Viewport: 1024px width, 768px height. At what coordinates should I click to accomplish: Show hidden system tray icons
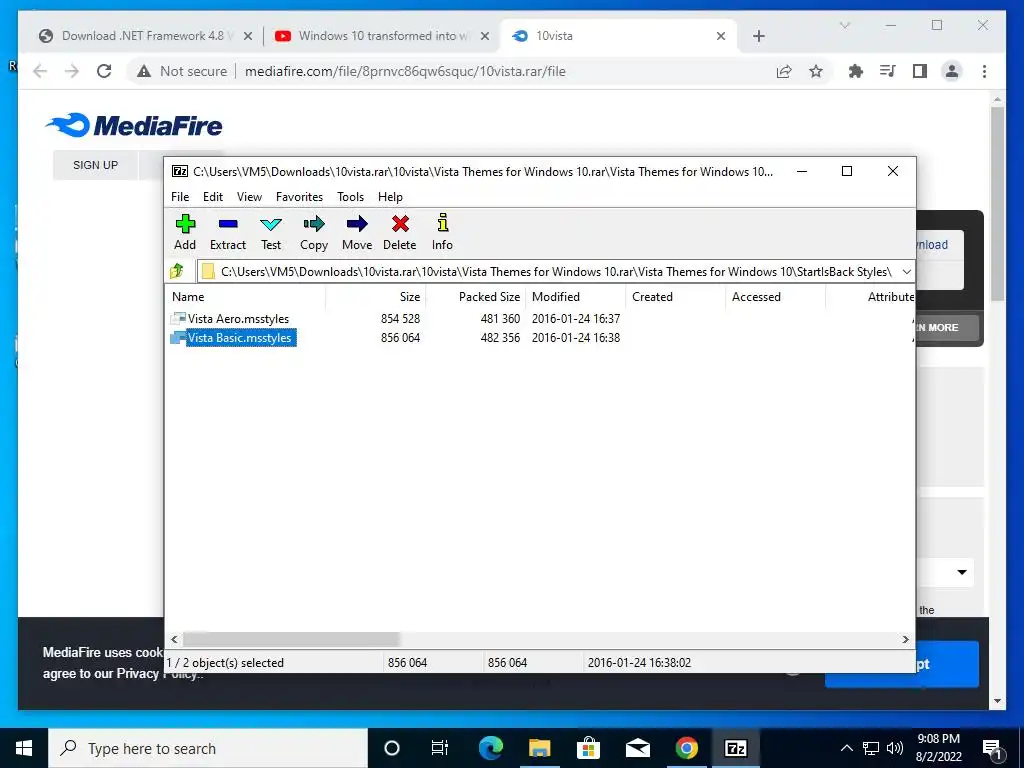846,748
